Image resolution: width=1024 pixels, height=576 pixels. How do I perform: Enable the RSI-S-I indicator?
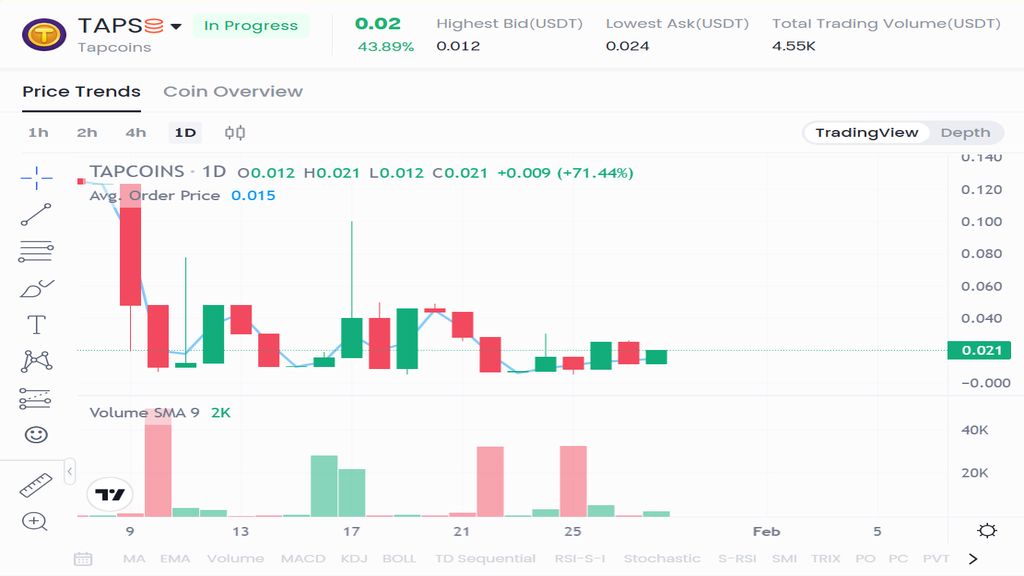tap(580, 559)
